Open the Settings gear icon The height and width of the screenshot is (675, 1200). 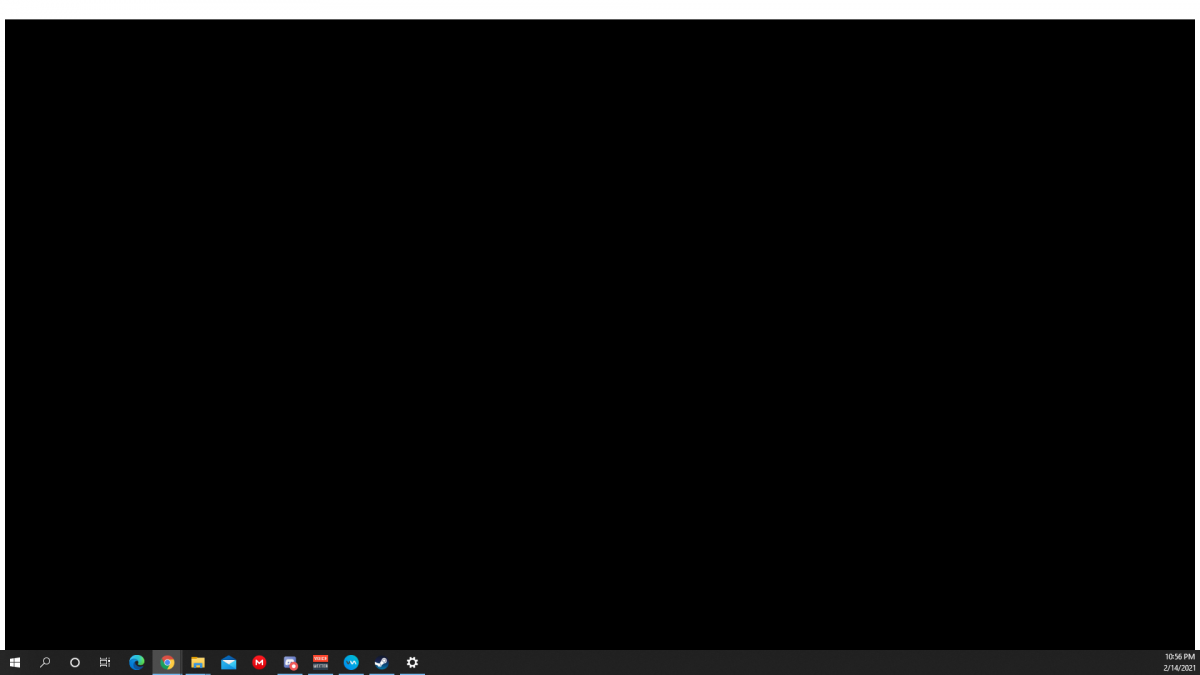click(412, 662)
